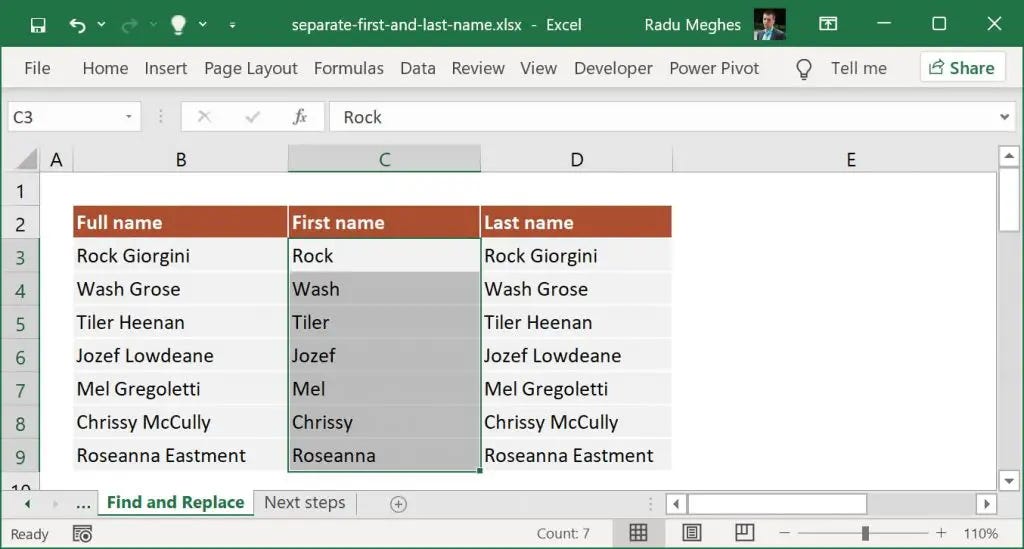Expand the formula bar with chevron
Viewport: 1024px width, 549px height.
click(x=1004, y=117)
